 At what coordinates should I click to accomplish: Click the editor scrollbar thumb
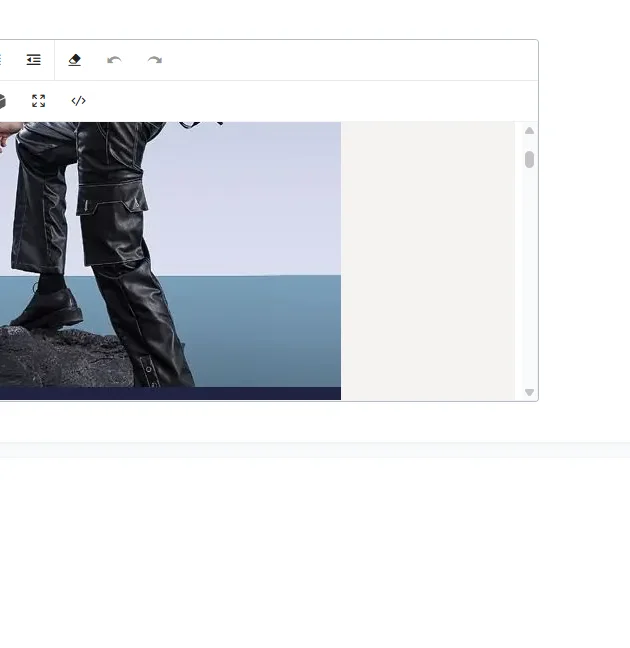pyautogui.click(x=529, y=160)
